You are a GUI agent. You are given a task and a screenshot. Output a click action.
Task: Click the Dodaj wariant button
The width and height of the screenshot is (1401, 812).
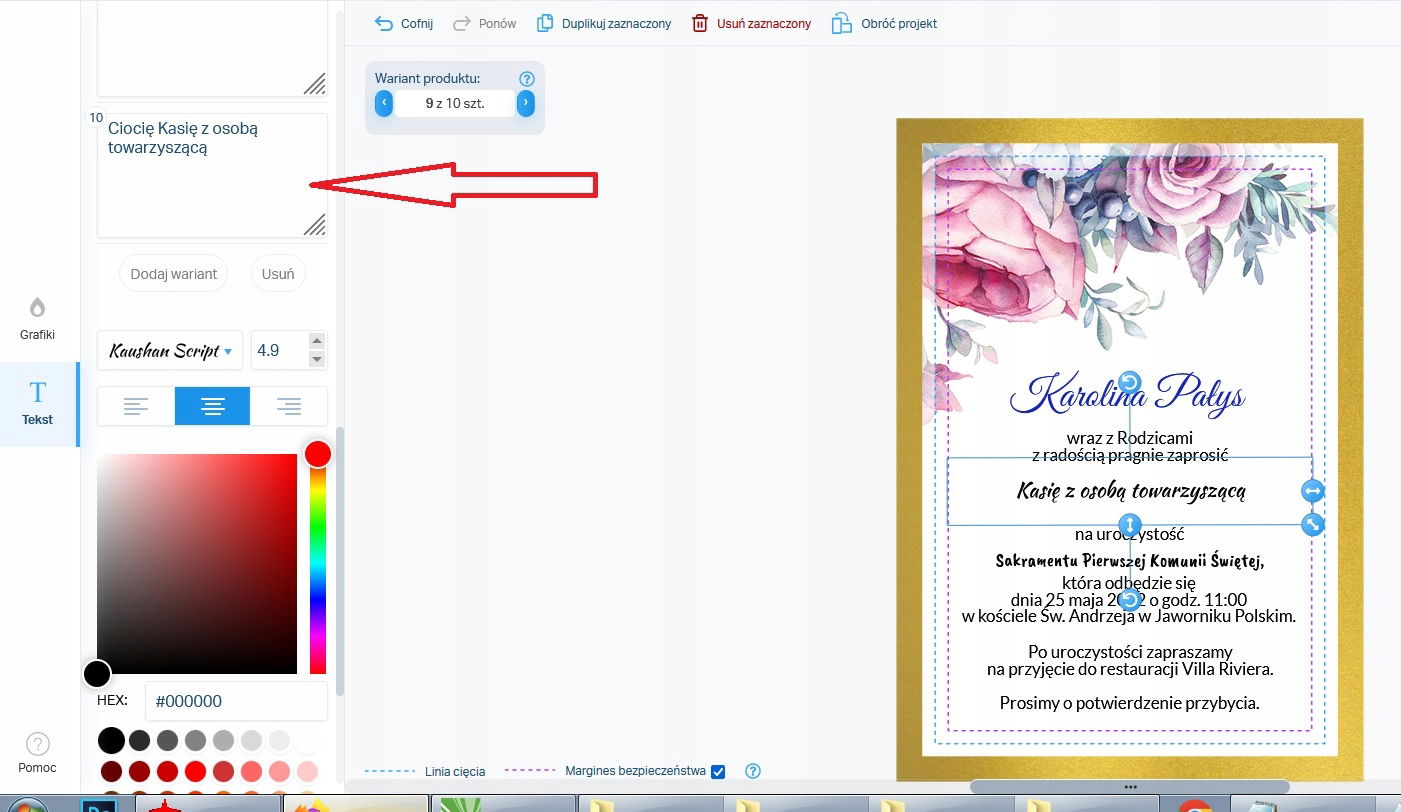174,274
